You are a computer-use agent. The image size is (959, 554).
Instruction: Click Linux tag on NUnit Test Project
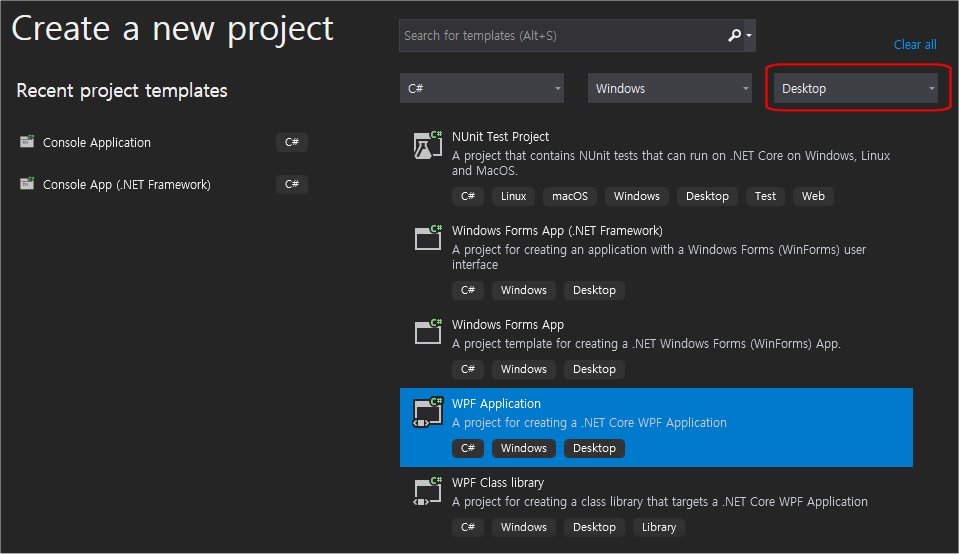513,196
